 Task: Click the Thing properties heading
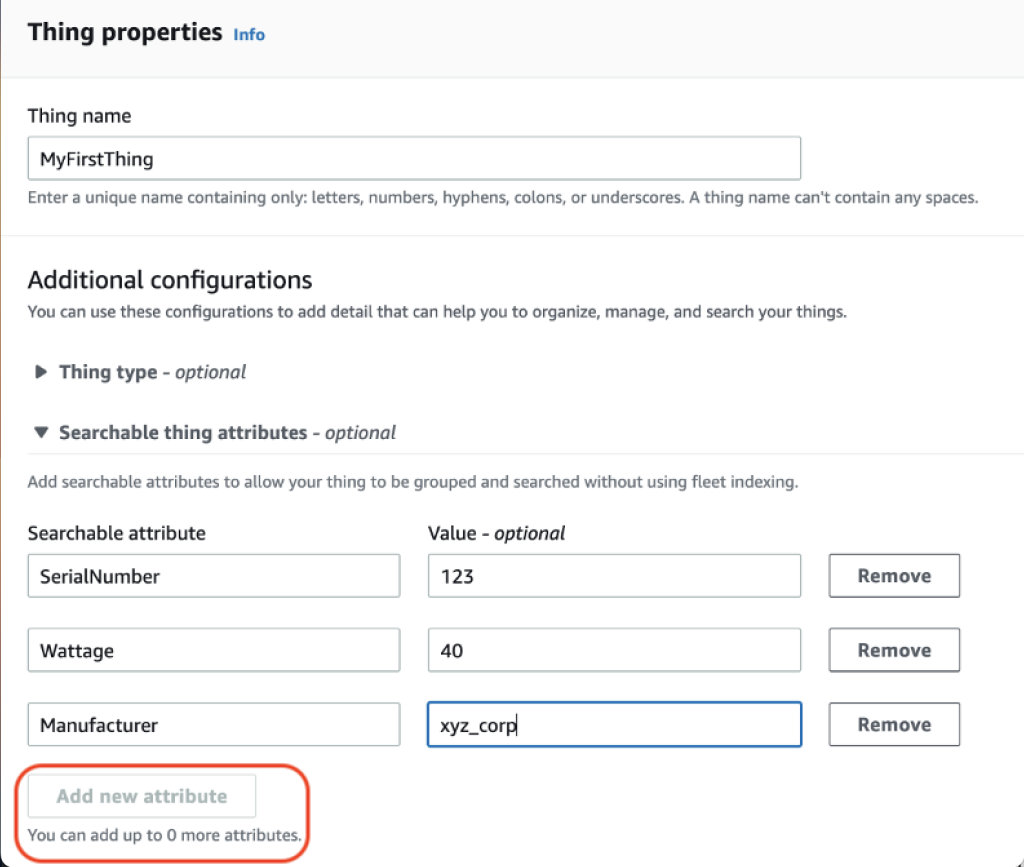tap(122, 31)
